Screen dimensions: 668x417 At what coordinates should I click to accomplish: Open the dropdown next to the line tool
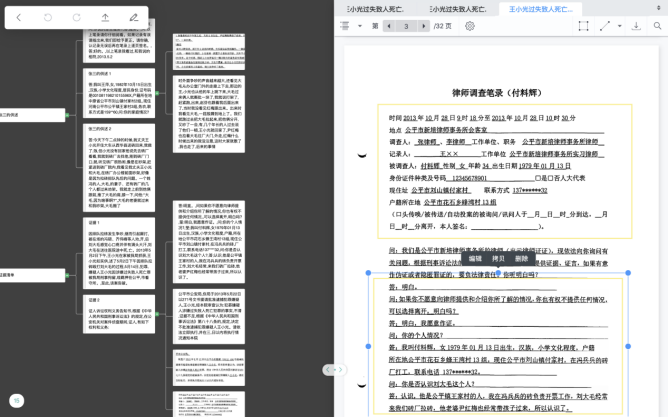tap(620, 26)
